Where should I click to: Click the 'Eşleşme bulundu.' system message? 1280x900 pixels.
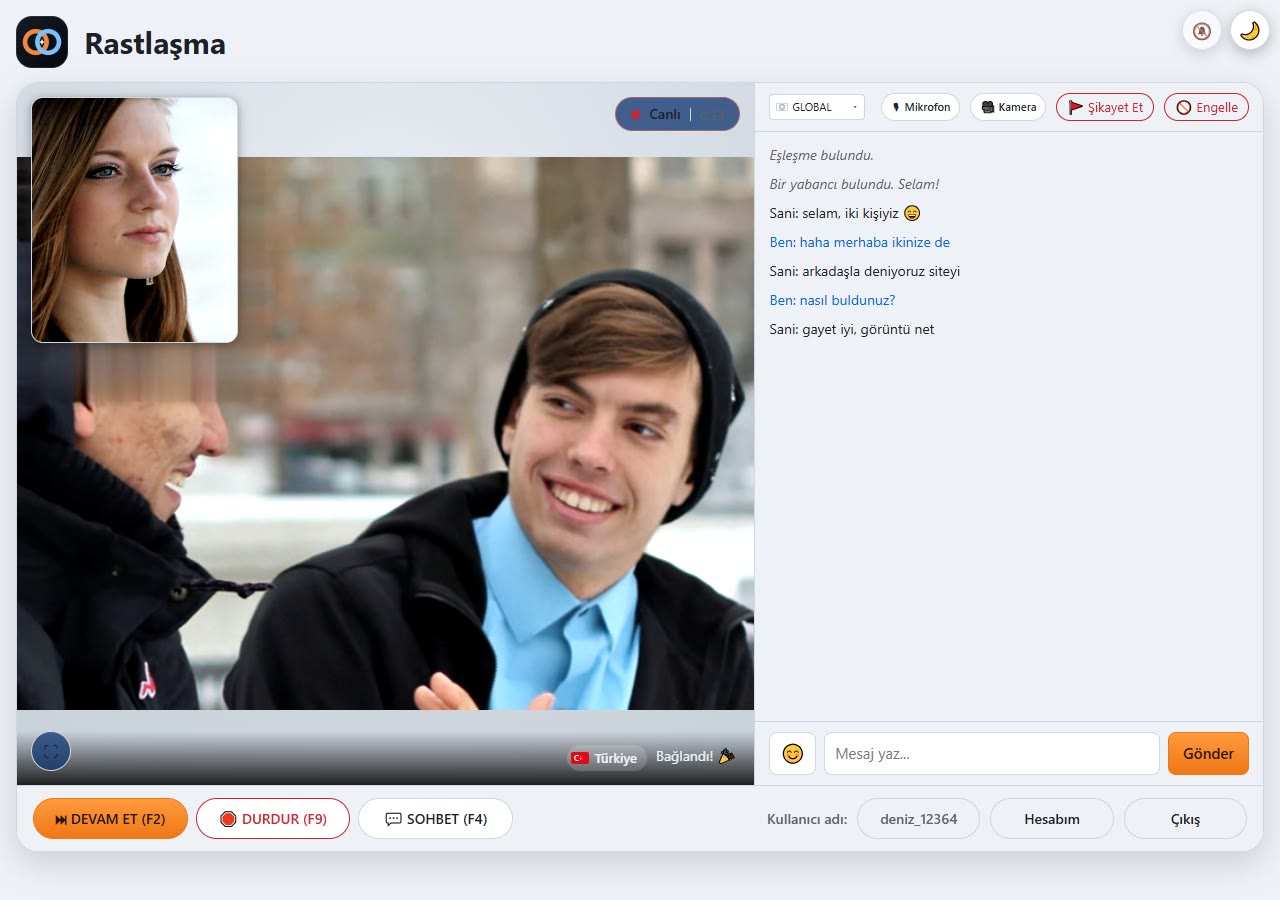822,155
